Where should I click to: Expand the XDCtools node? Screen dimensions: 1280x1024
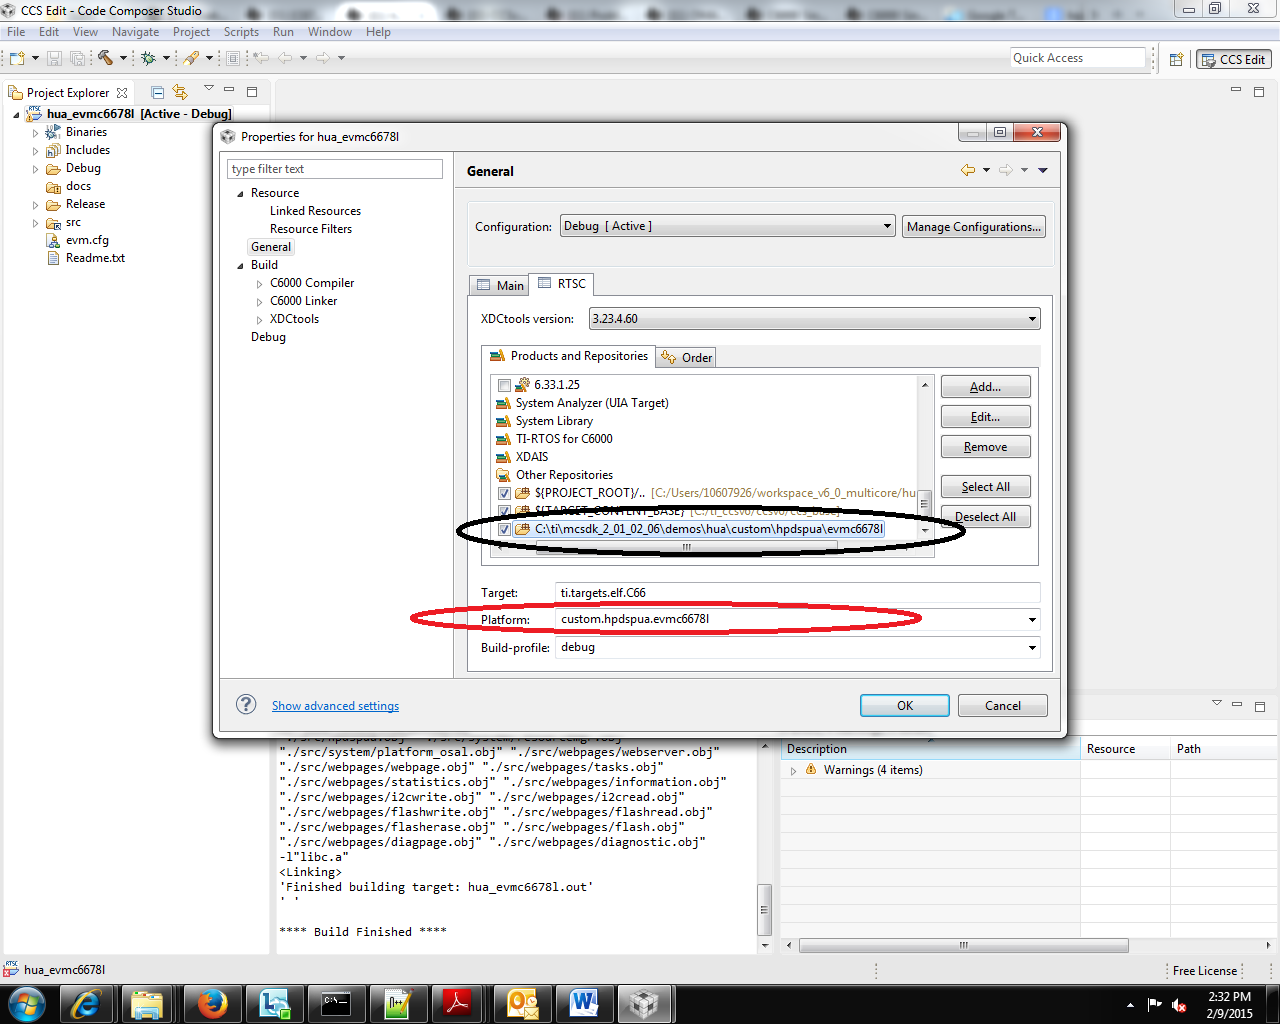coord(259,320)
